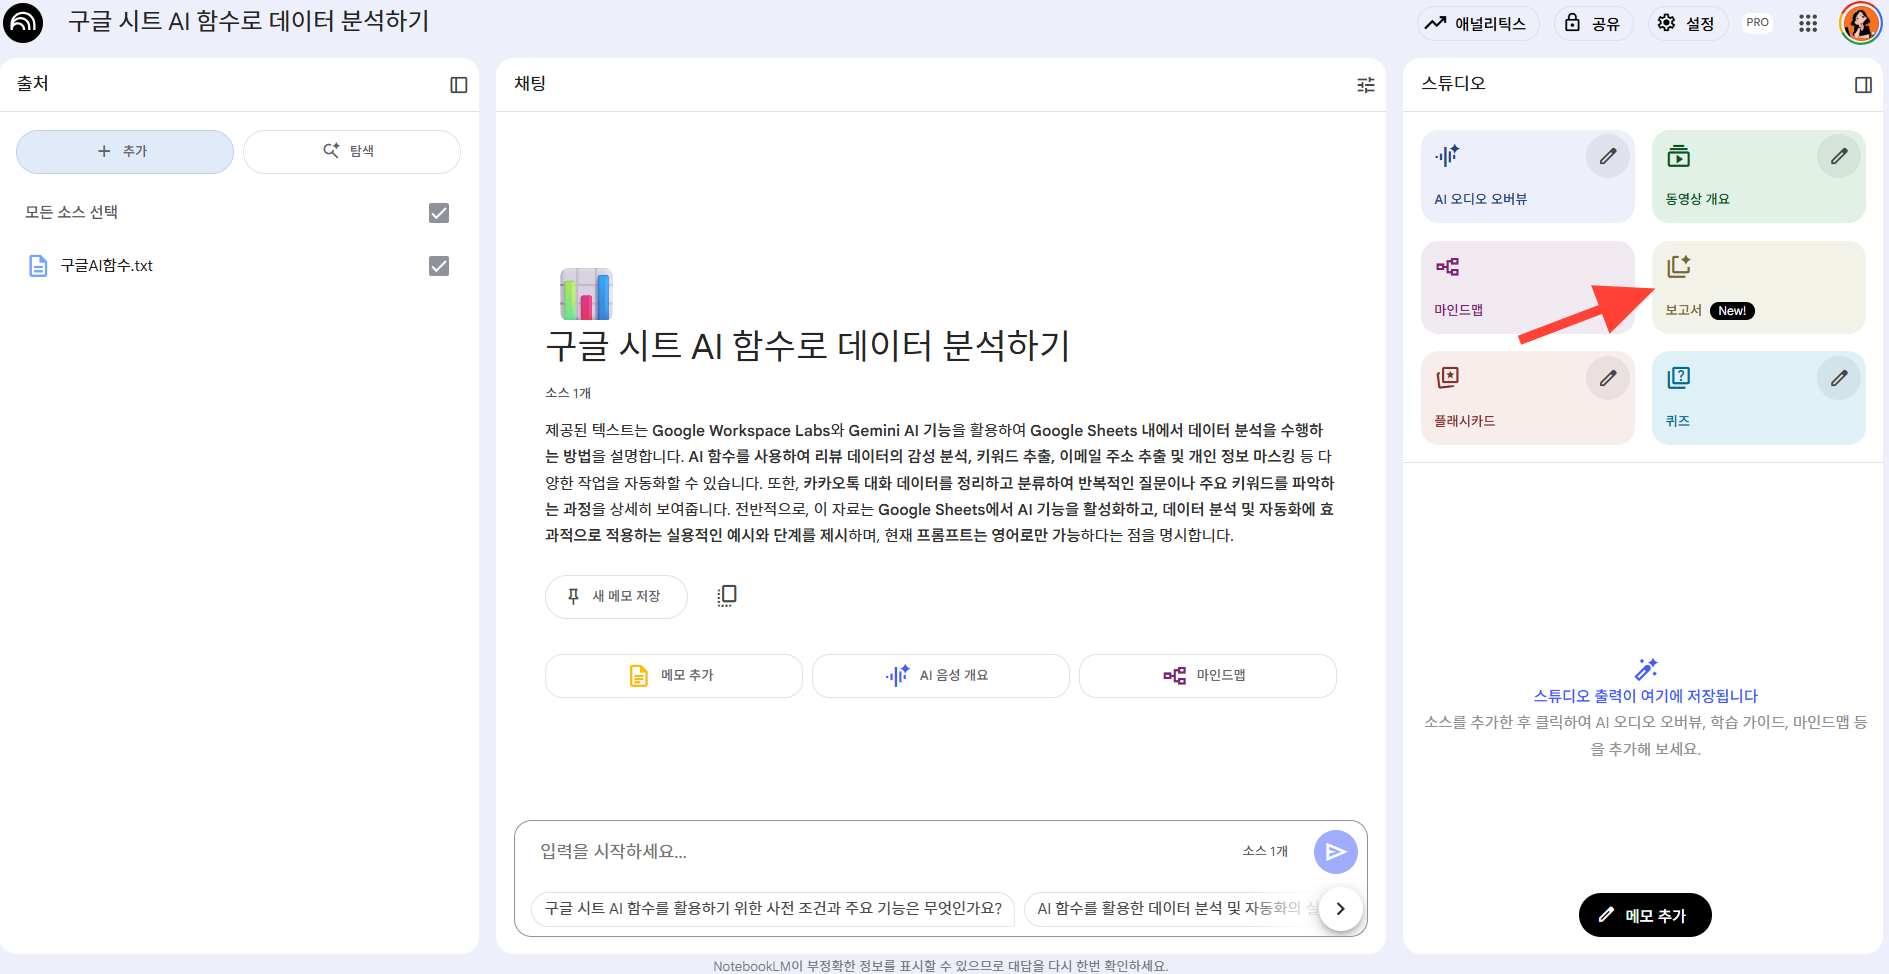The image size is (1889, 974).
Task: Focus the chat input field
Action: point(880,852)
